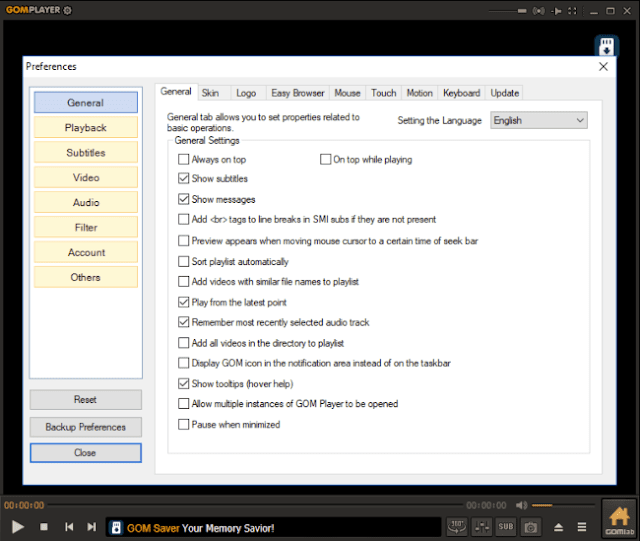The height and width of the screenshot is (541, 640).
Task: Enable Pause when minimized
Action: (184, 425)
